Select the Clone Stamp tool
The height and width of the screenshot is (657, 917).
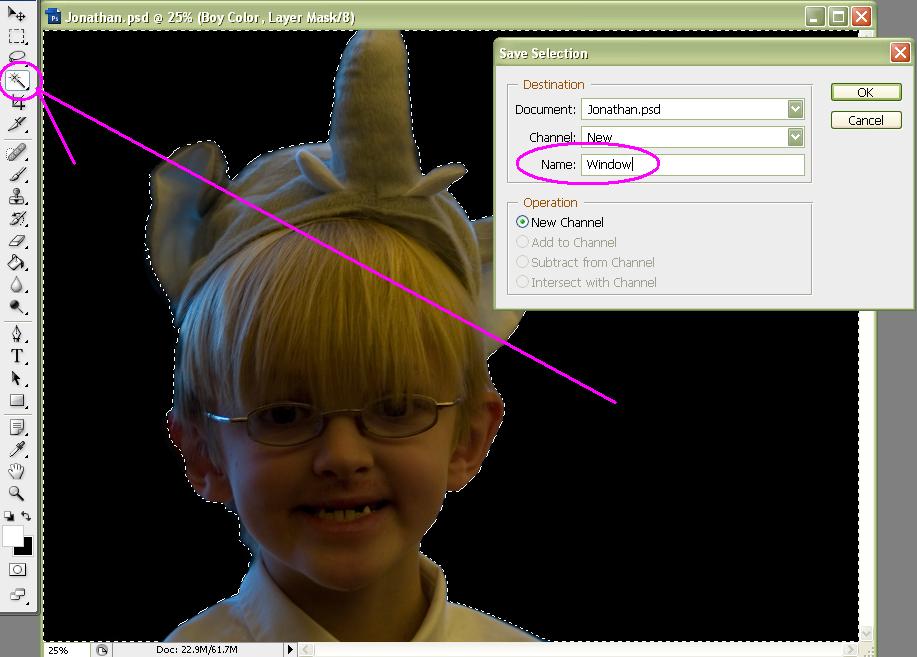(16, 197)
